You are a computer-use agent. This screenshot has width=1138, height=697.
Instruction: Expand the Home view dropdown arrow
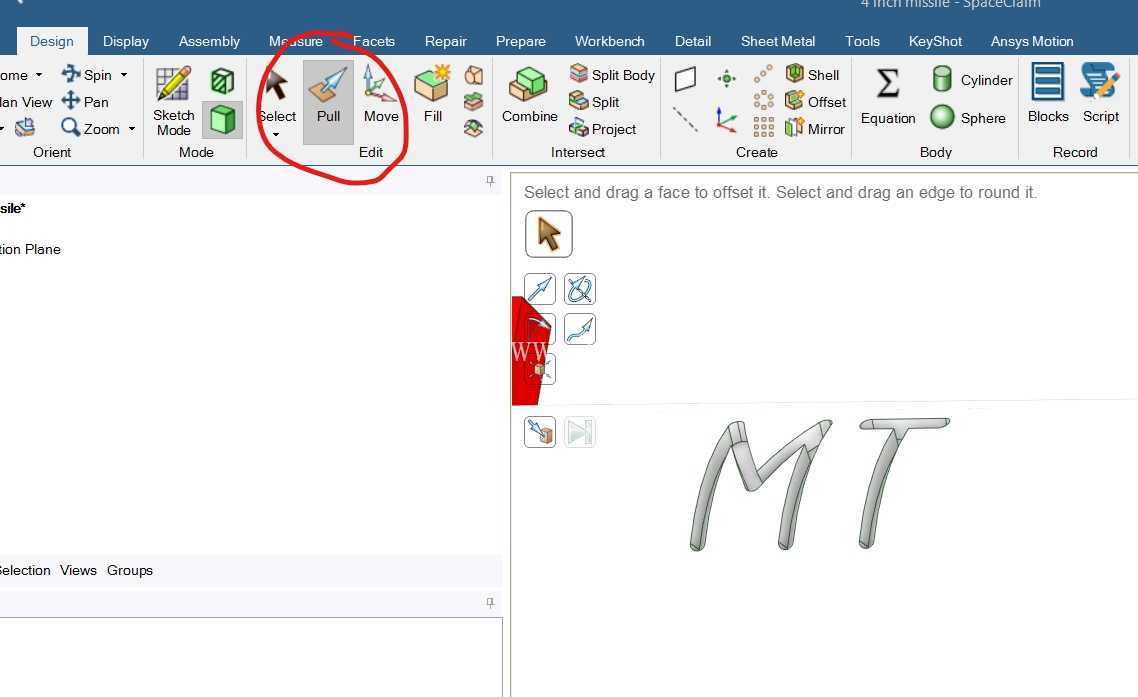pyautogui.click(x=39, y=75)
